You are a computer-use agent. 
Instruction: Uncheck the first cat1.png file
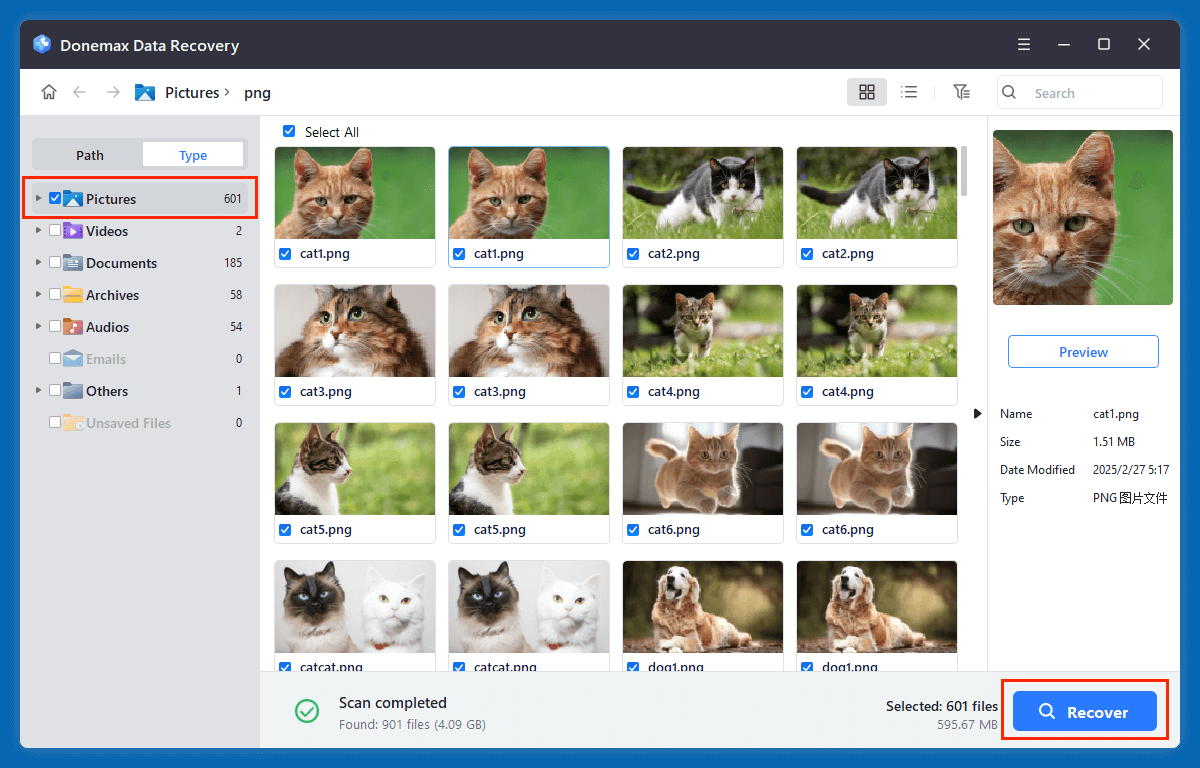[285, 253]
